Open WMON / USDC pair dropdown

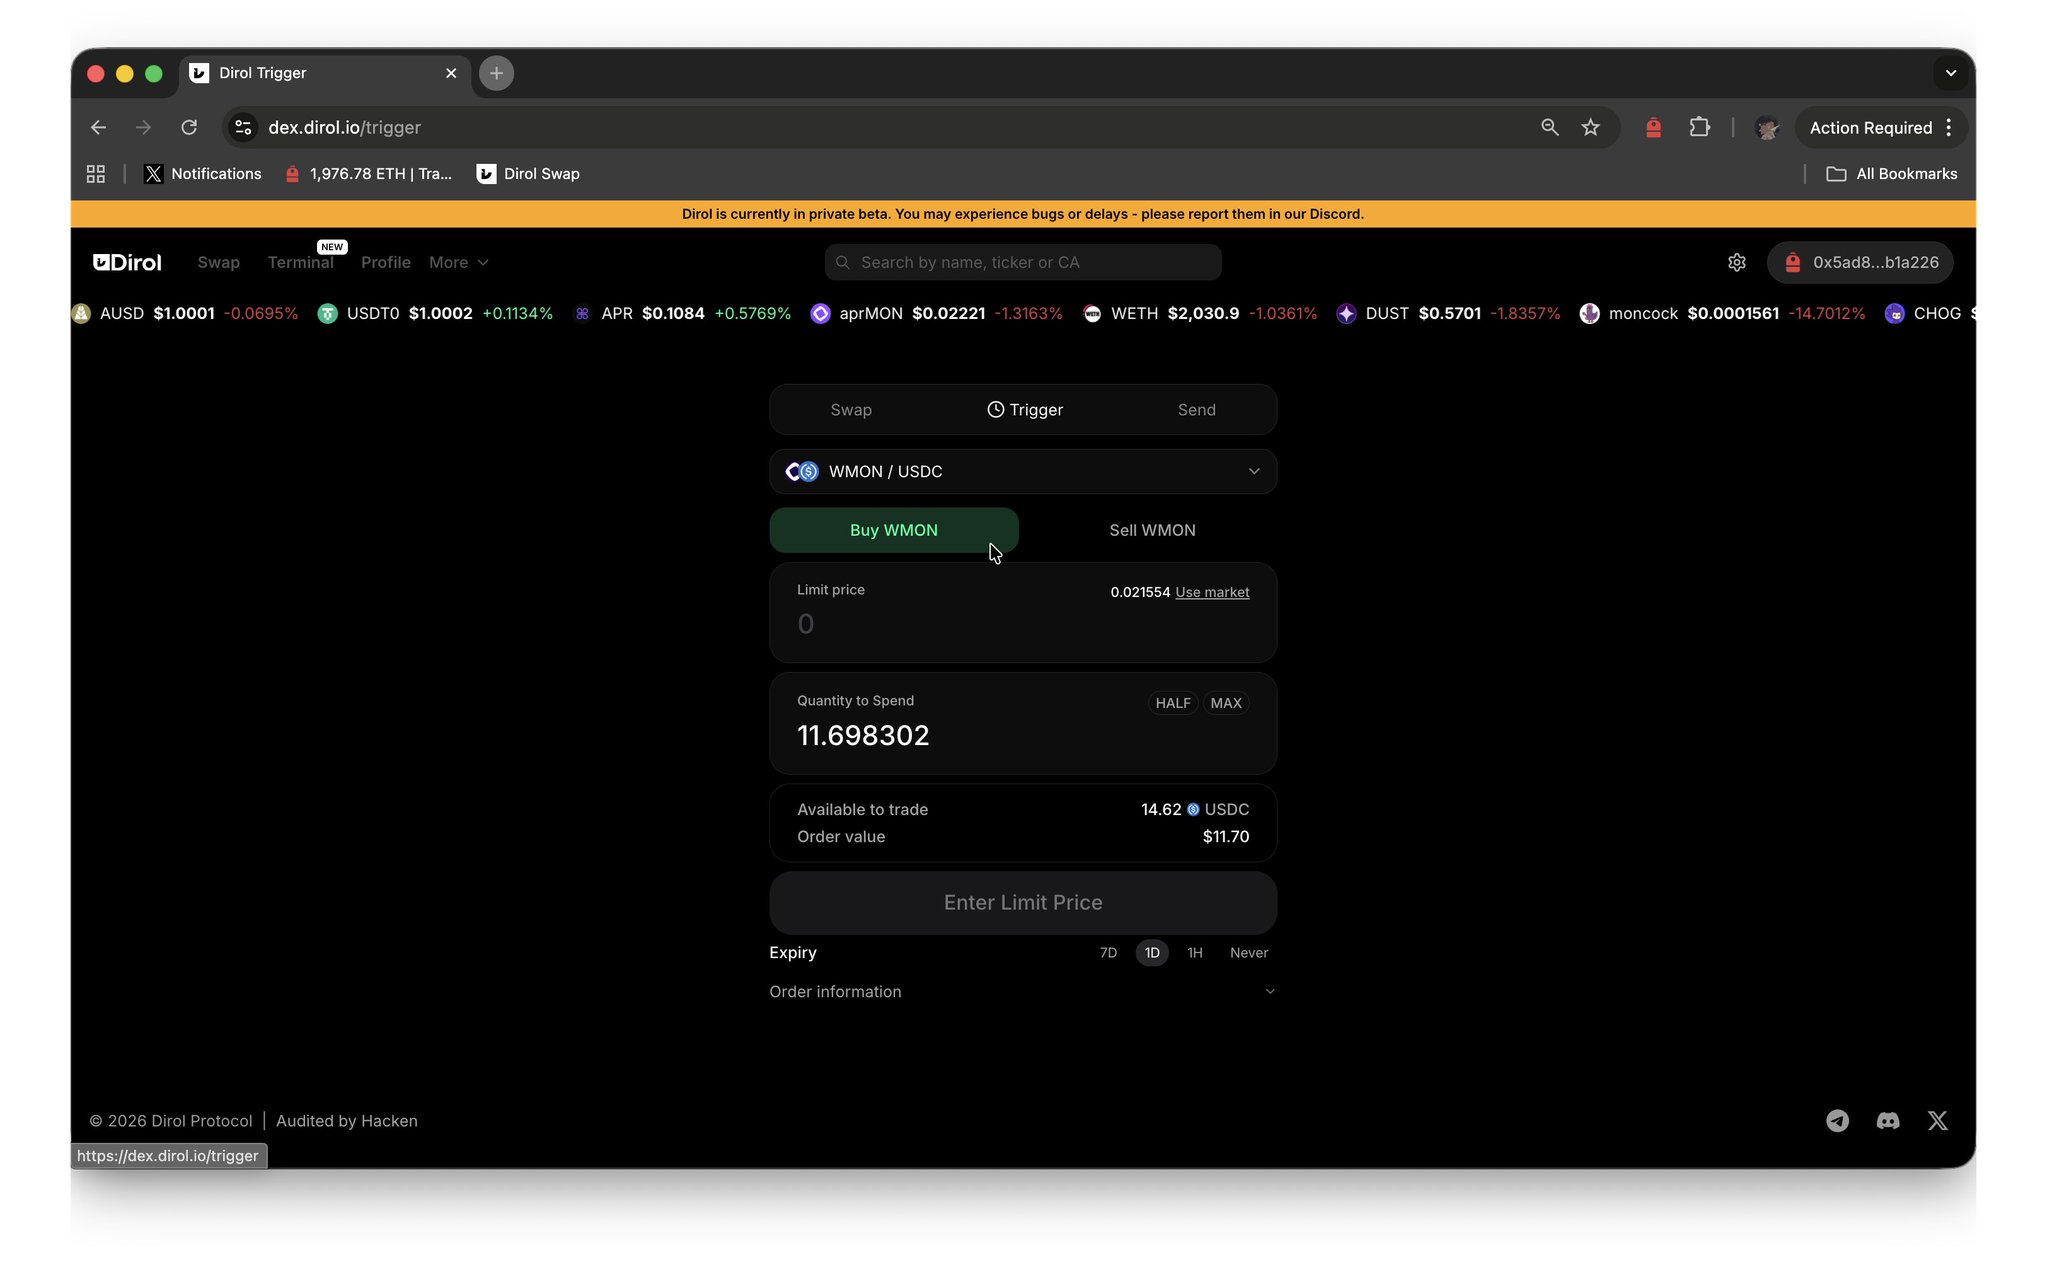[x=1022, y=471]
